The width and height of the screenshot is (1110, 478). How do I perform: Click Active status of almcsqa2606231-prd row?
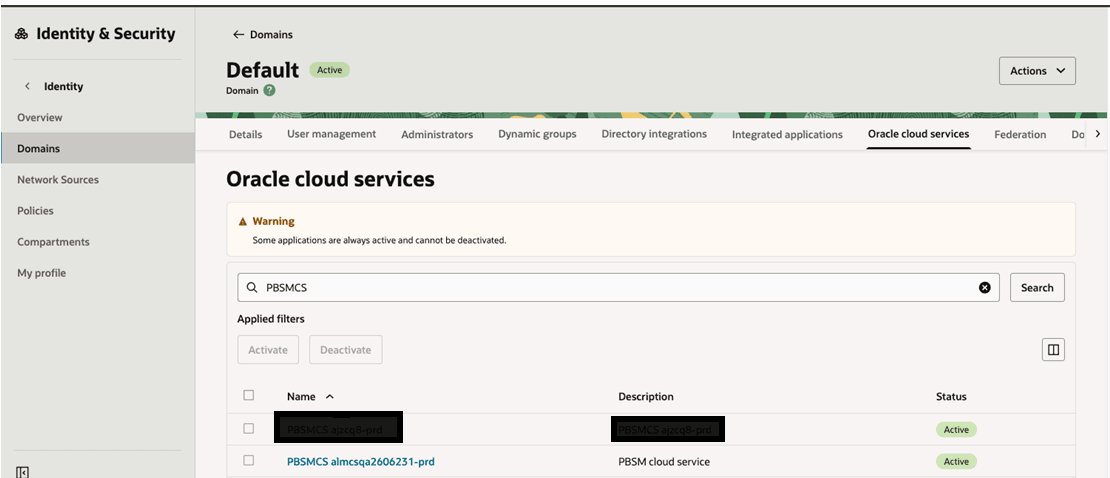tap(956, 462)
